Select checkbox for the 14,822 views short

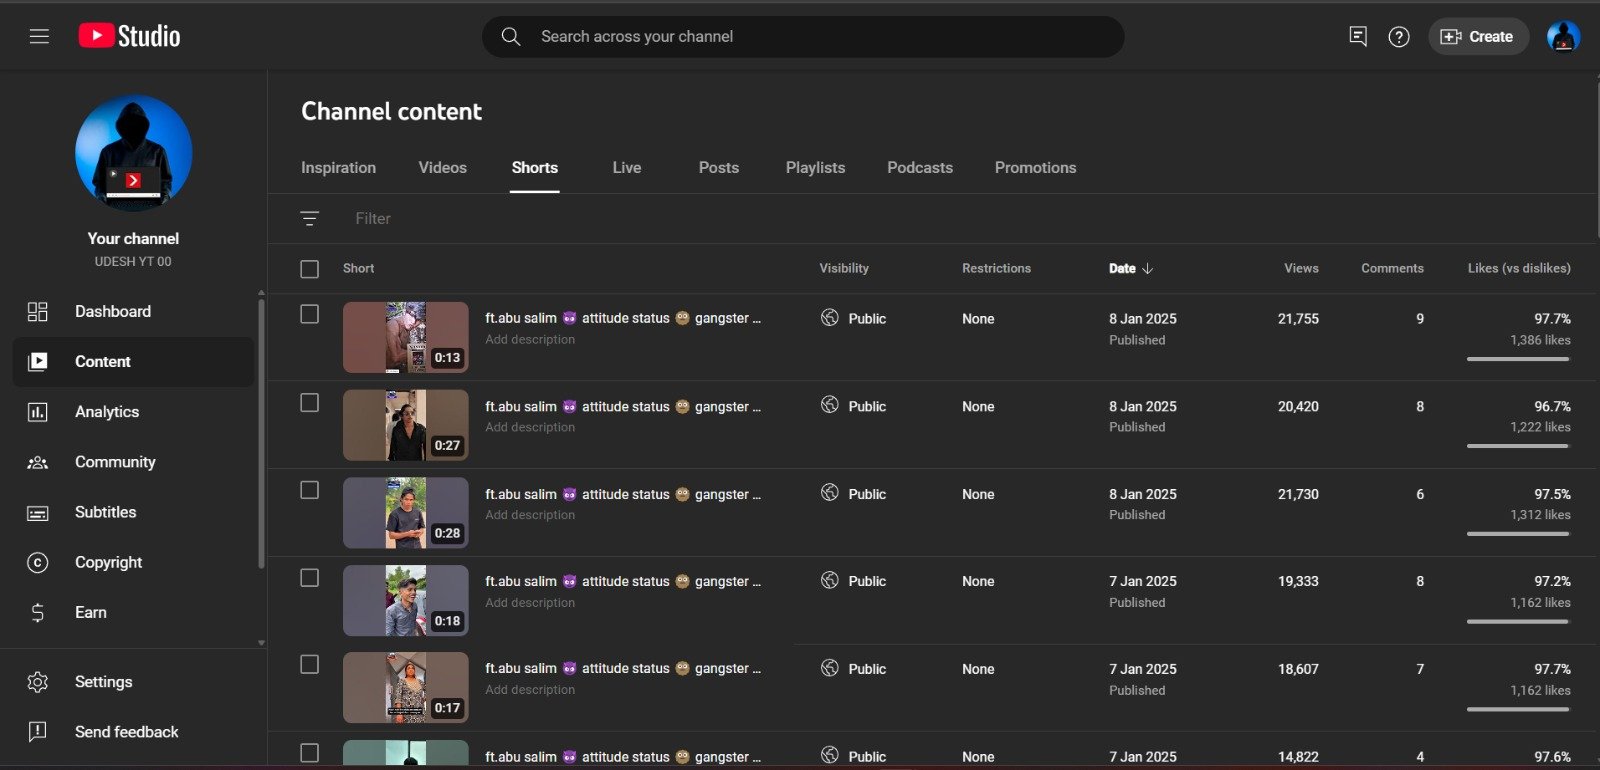pyautogui.click(x=310, y=753)
